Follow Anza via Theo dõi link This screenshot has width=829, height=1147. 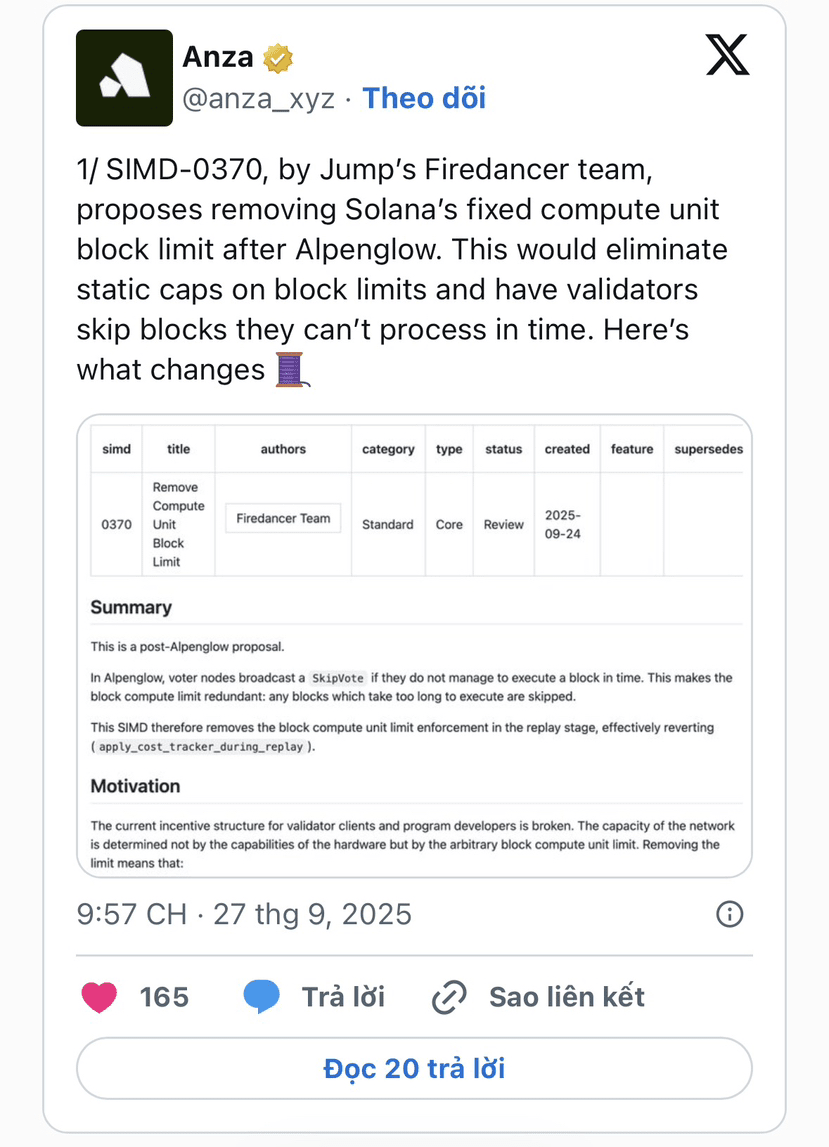click(424, 98)
